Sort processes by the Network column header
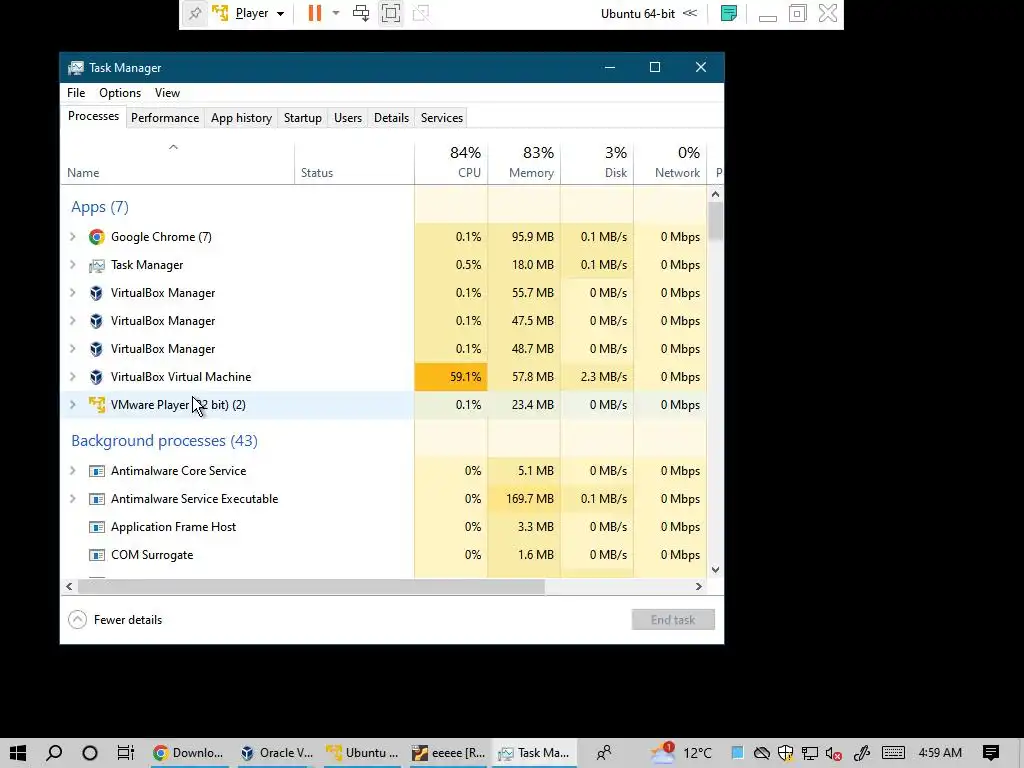The height and width of the screenshot is (768, 1024). tap(670, 163)
